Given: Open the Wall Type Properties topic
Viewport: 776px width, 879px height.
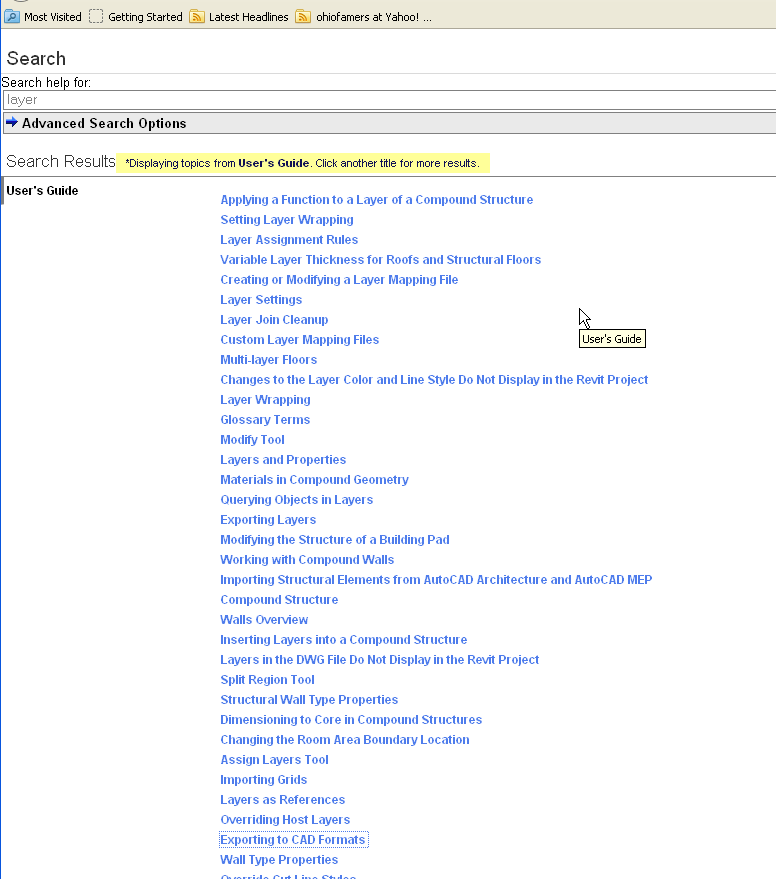Looking at the screenshot, I should [x=279, y=859].
